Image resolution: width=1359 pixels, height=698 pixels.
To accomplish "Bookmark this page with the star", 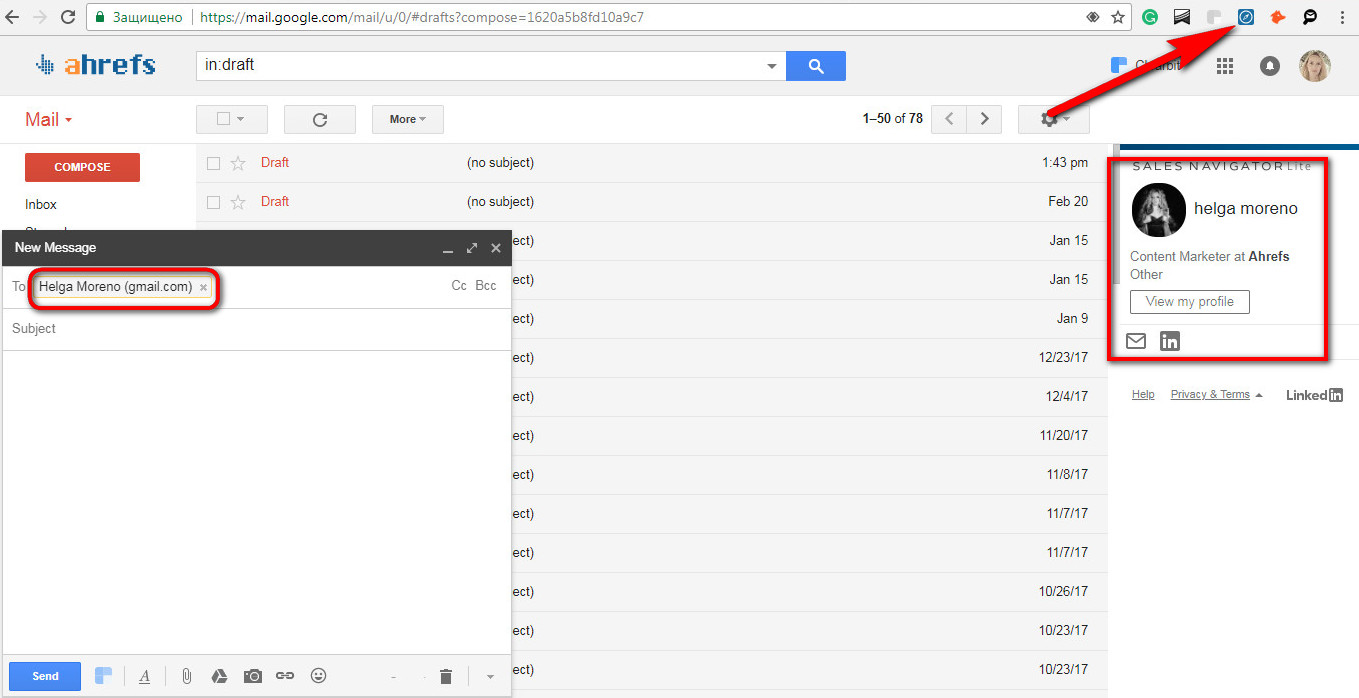I will click(1118, 17).
